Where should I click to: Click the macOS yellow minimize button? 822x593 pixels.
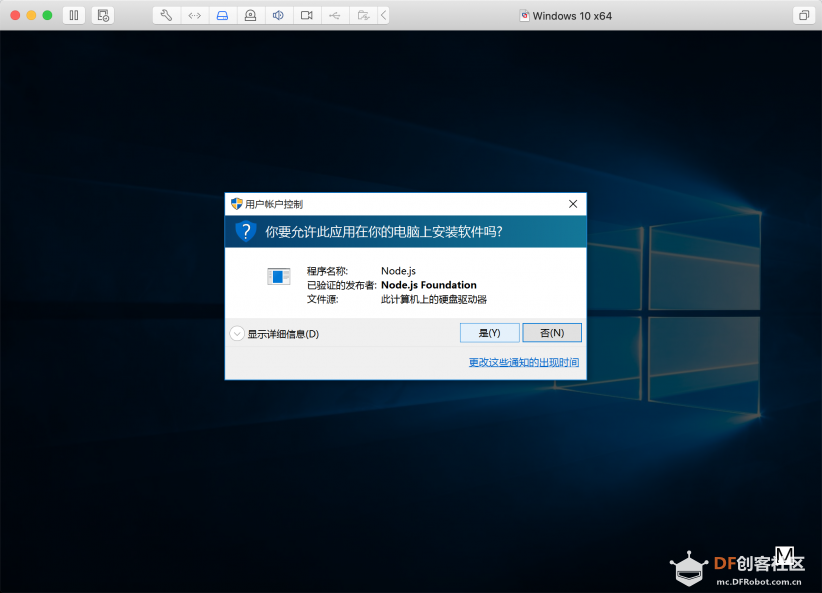pyautogui.click(x=31, y=15)
